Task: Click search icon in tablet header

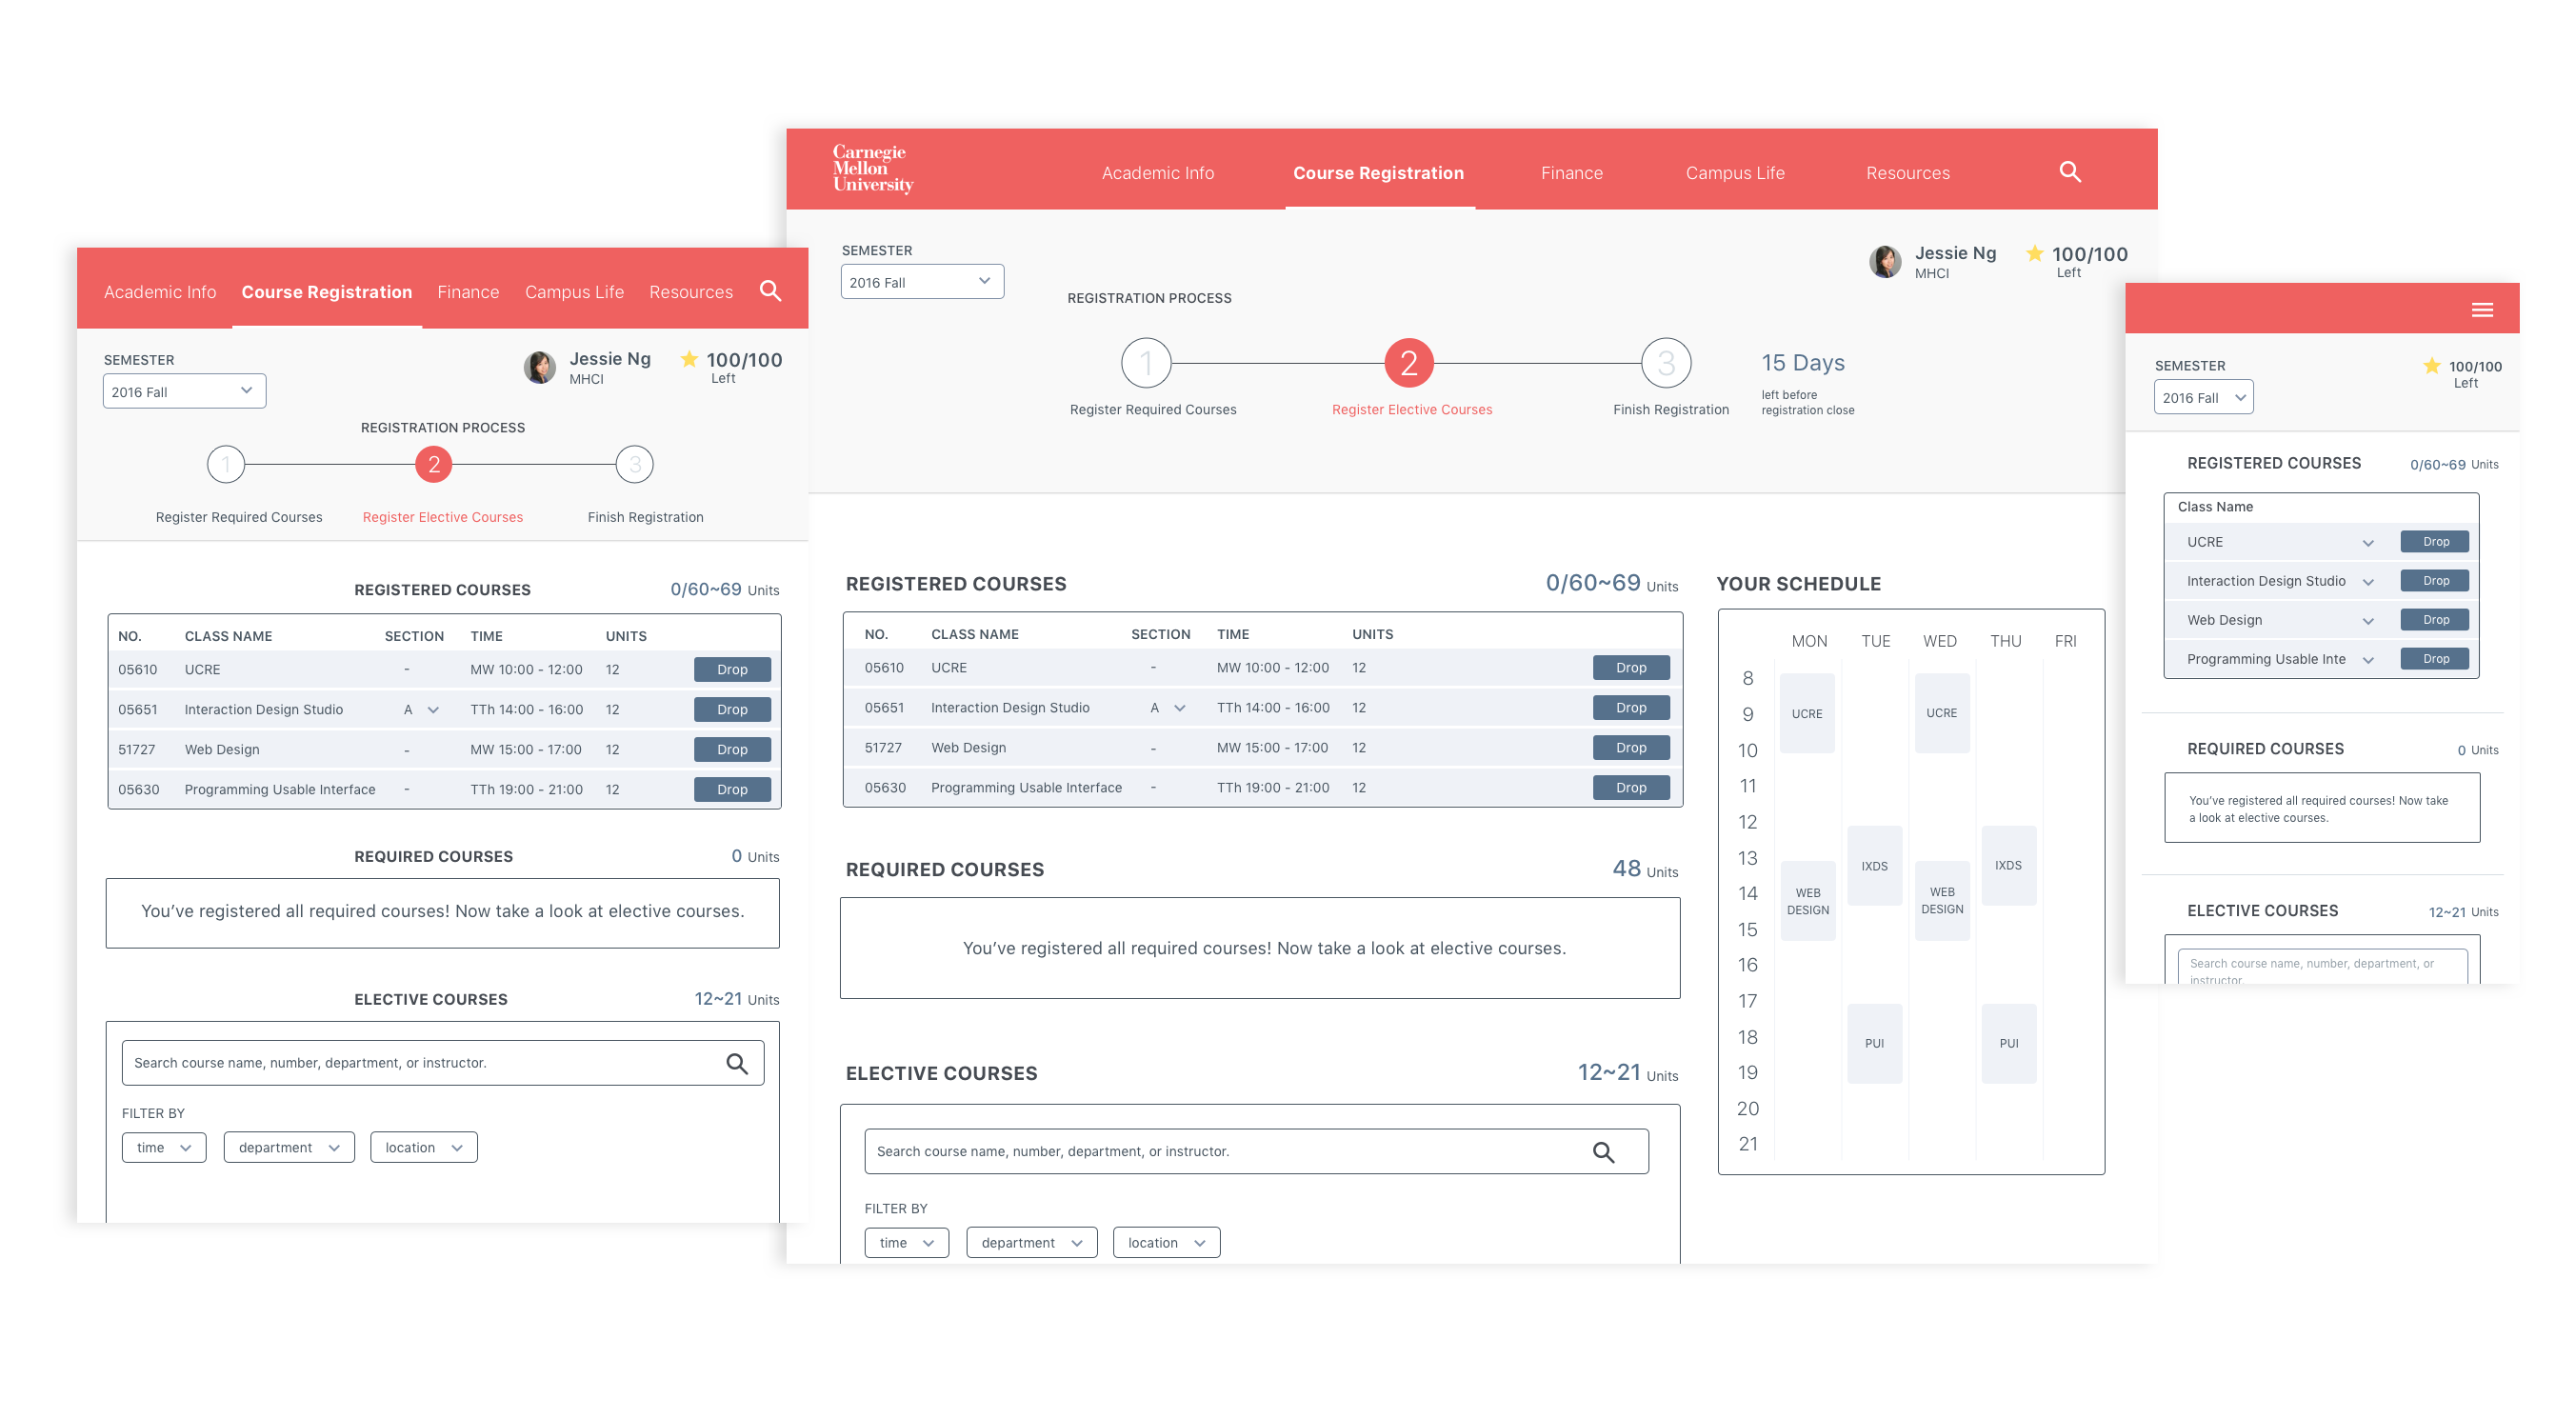Action: 769,291
